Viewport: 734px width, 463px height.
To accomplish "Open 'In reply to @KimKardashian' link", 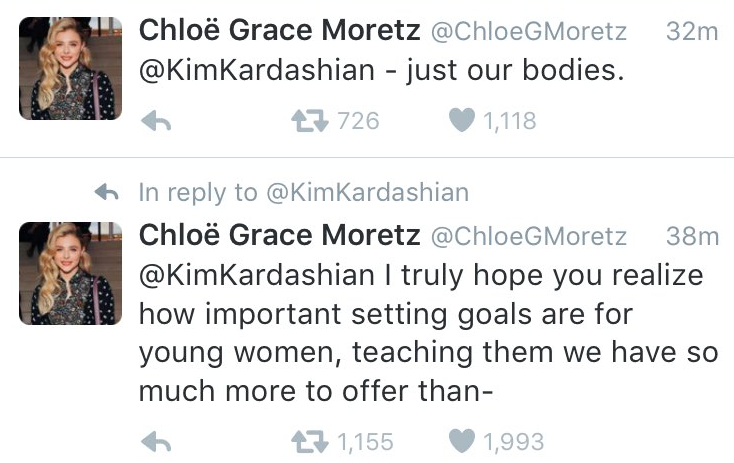I will (304, 193).
